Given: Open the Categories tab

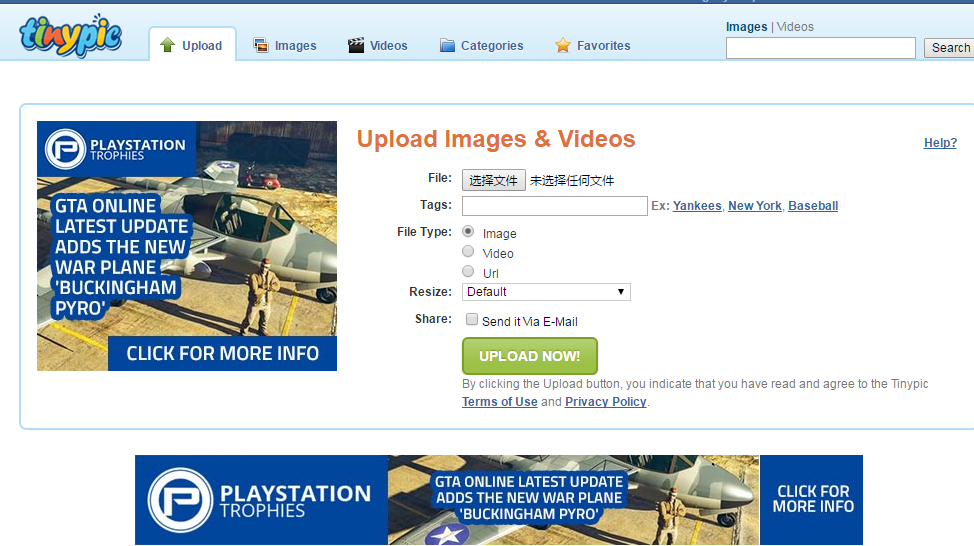Looking at the screenshot, I should coord(481,45).
